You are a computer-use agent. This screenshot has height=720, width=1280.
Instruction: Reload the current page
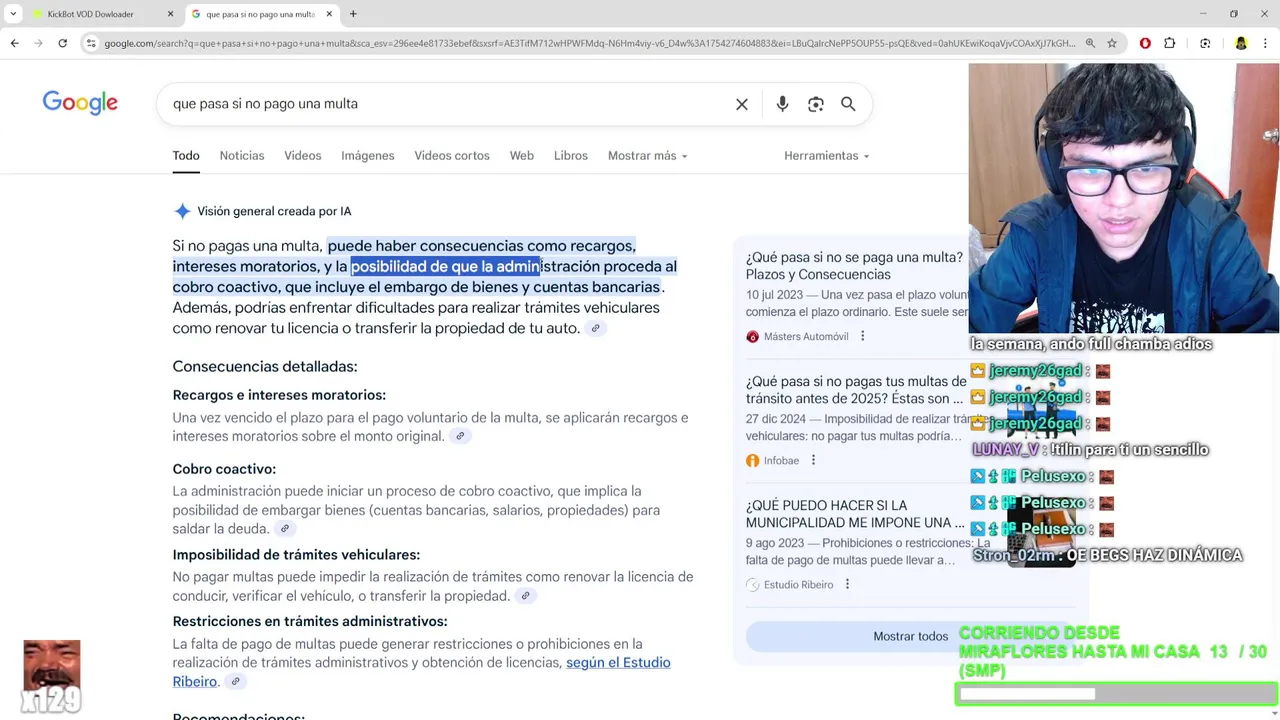pyautogui.click(x=62, y=43)
